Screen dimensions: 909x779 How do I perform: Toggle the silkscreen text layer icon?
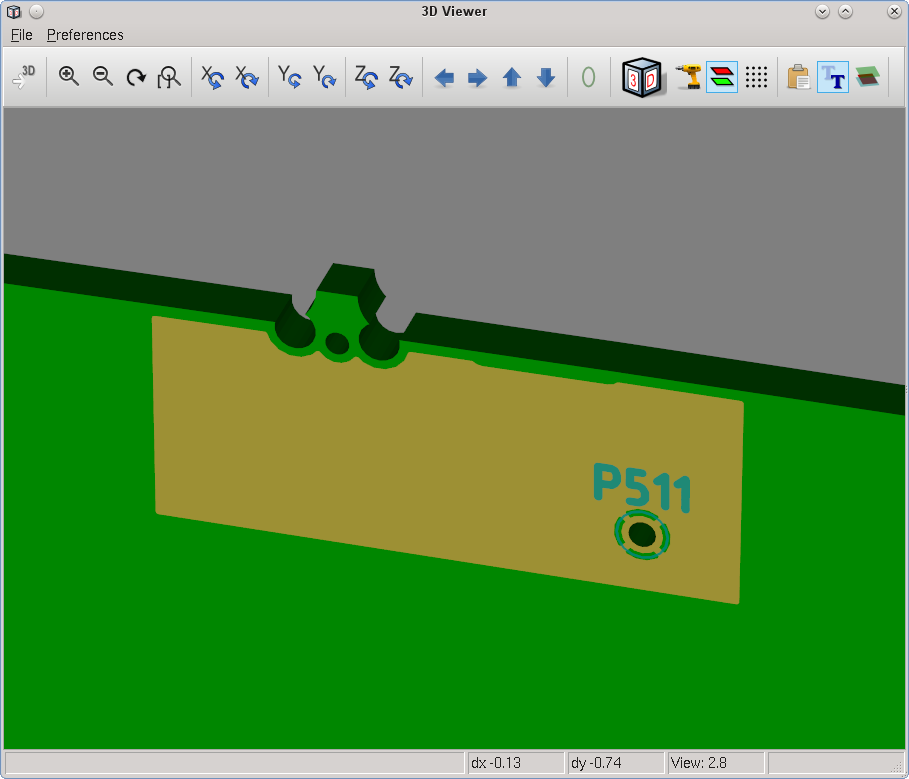[x=832, y=77]
